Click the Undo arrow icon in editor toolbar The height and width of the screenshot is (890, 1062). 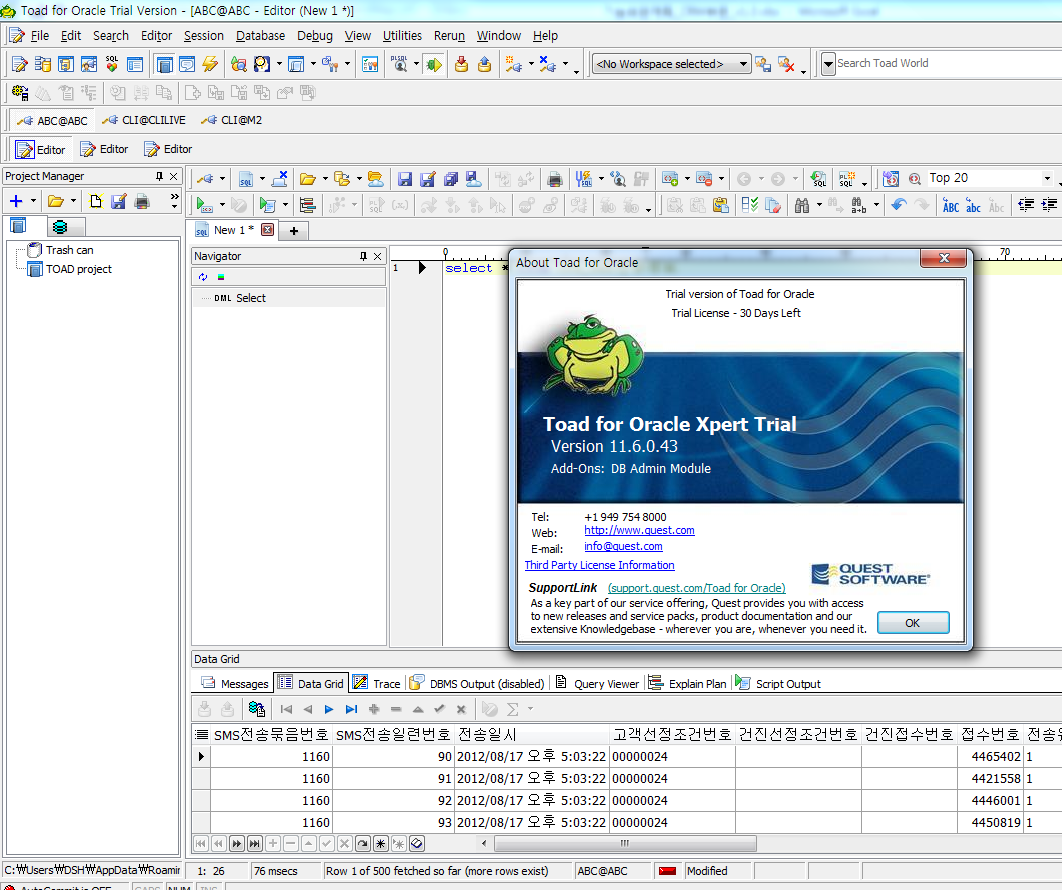pos(898,205)
